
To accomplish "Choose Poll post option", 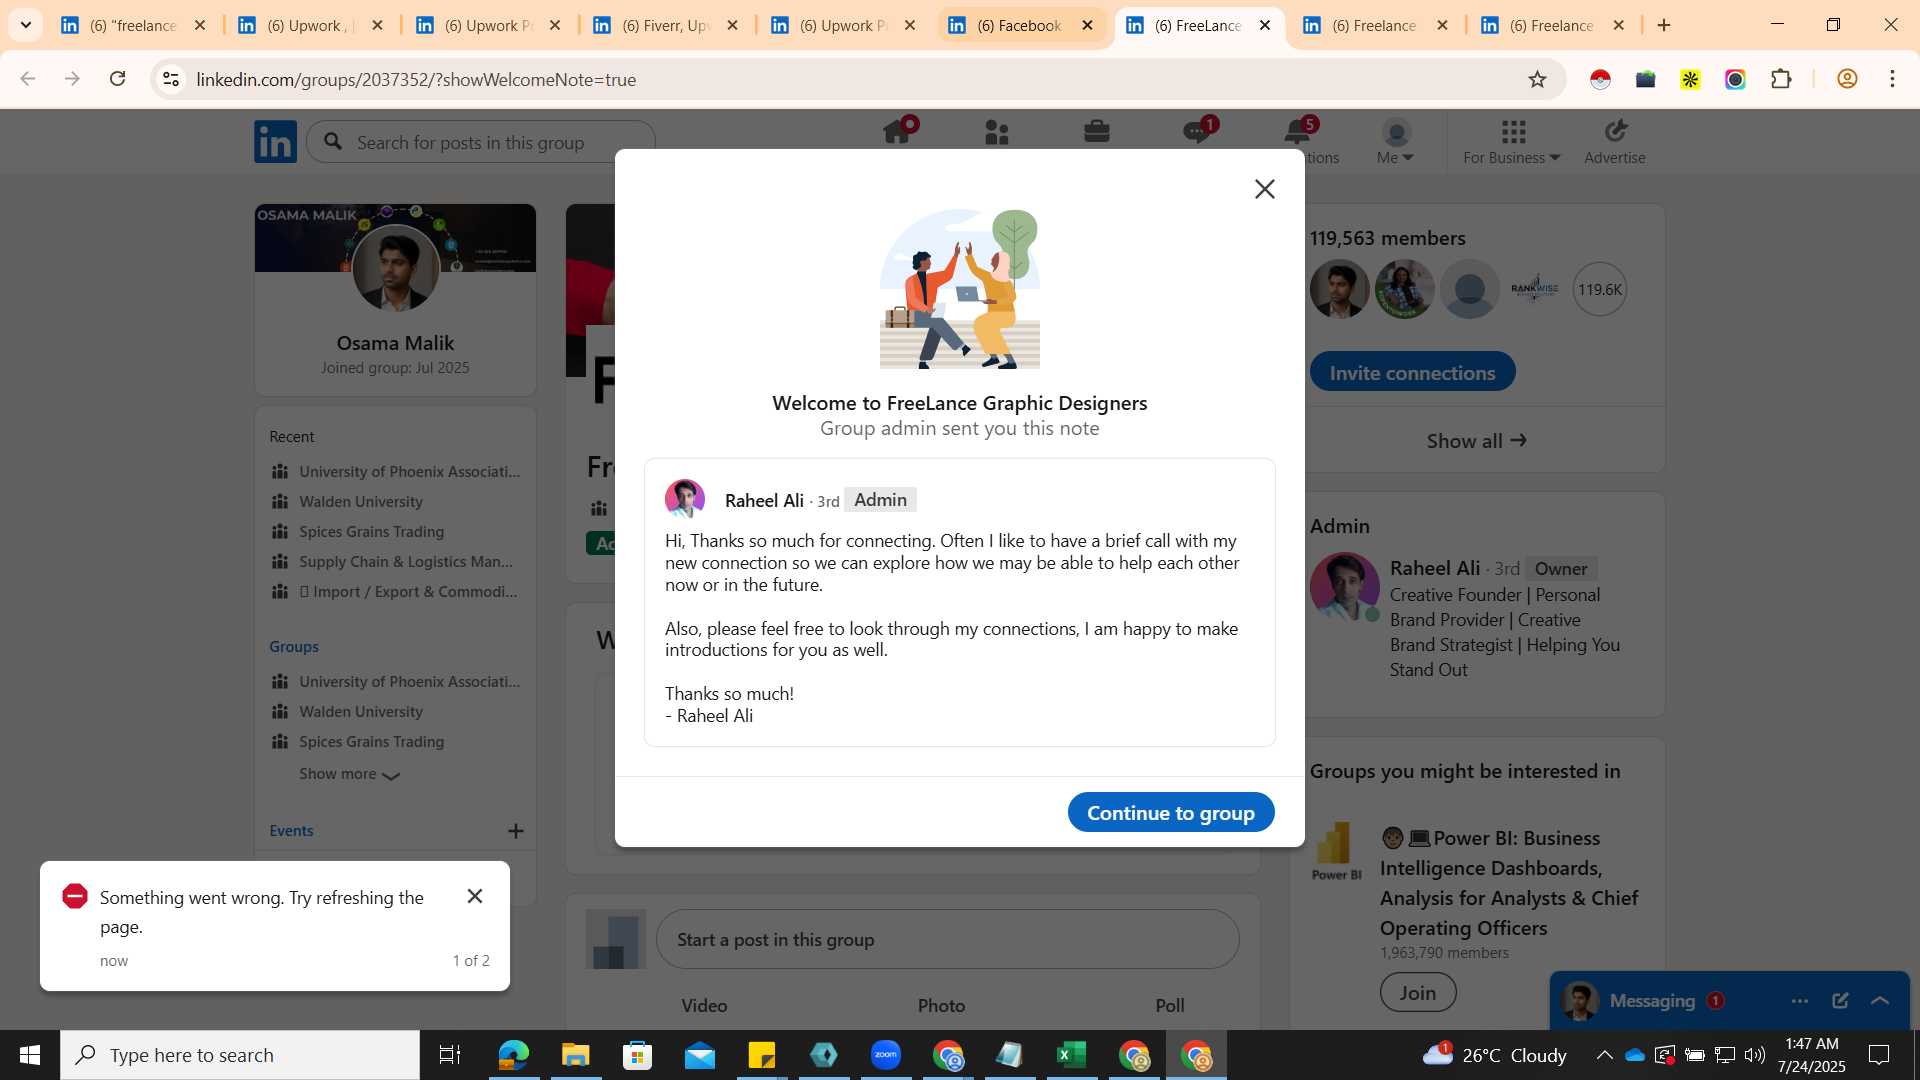I will [x=1170, y=1006].
